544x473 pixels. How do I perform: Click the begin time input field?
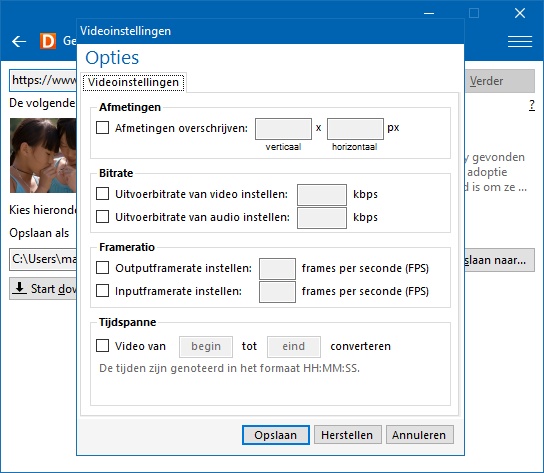[x=206, y=346]
